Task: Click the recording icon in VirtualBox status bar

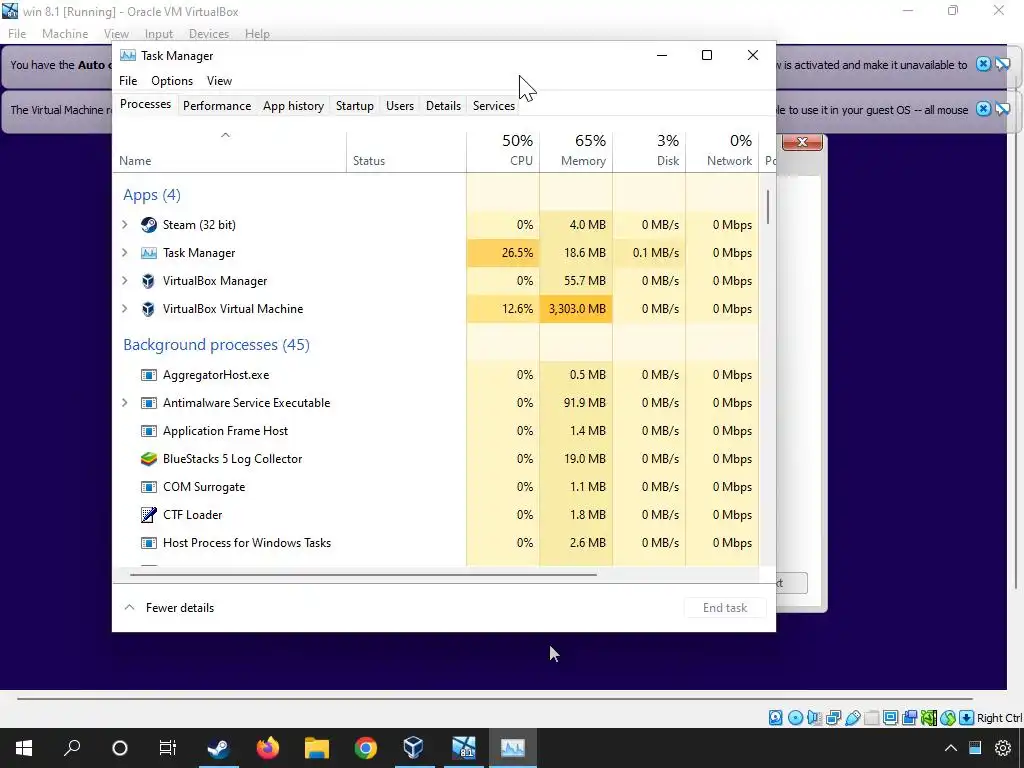Action: click(x=909, y=718)
